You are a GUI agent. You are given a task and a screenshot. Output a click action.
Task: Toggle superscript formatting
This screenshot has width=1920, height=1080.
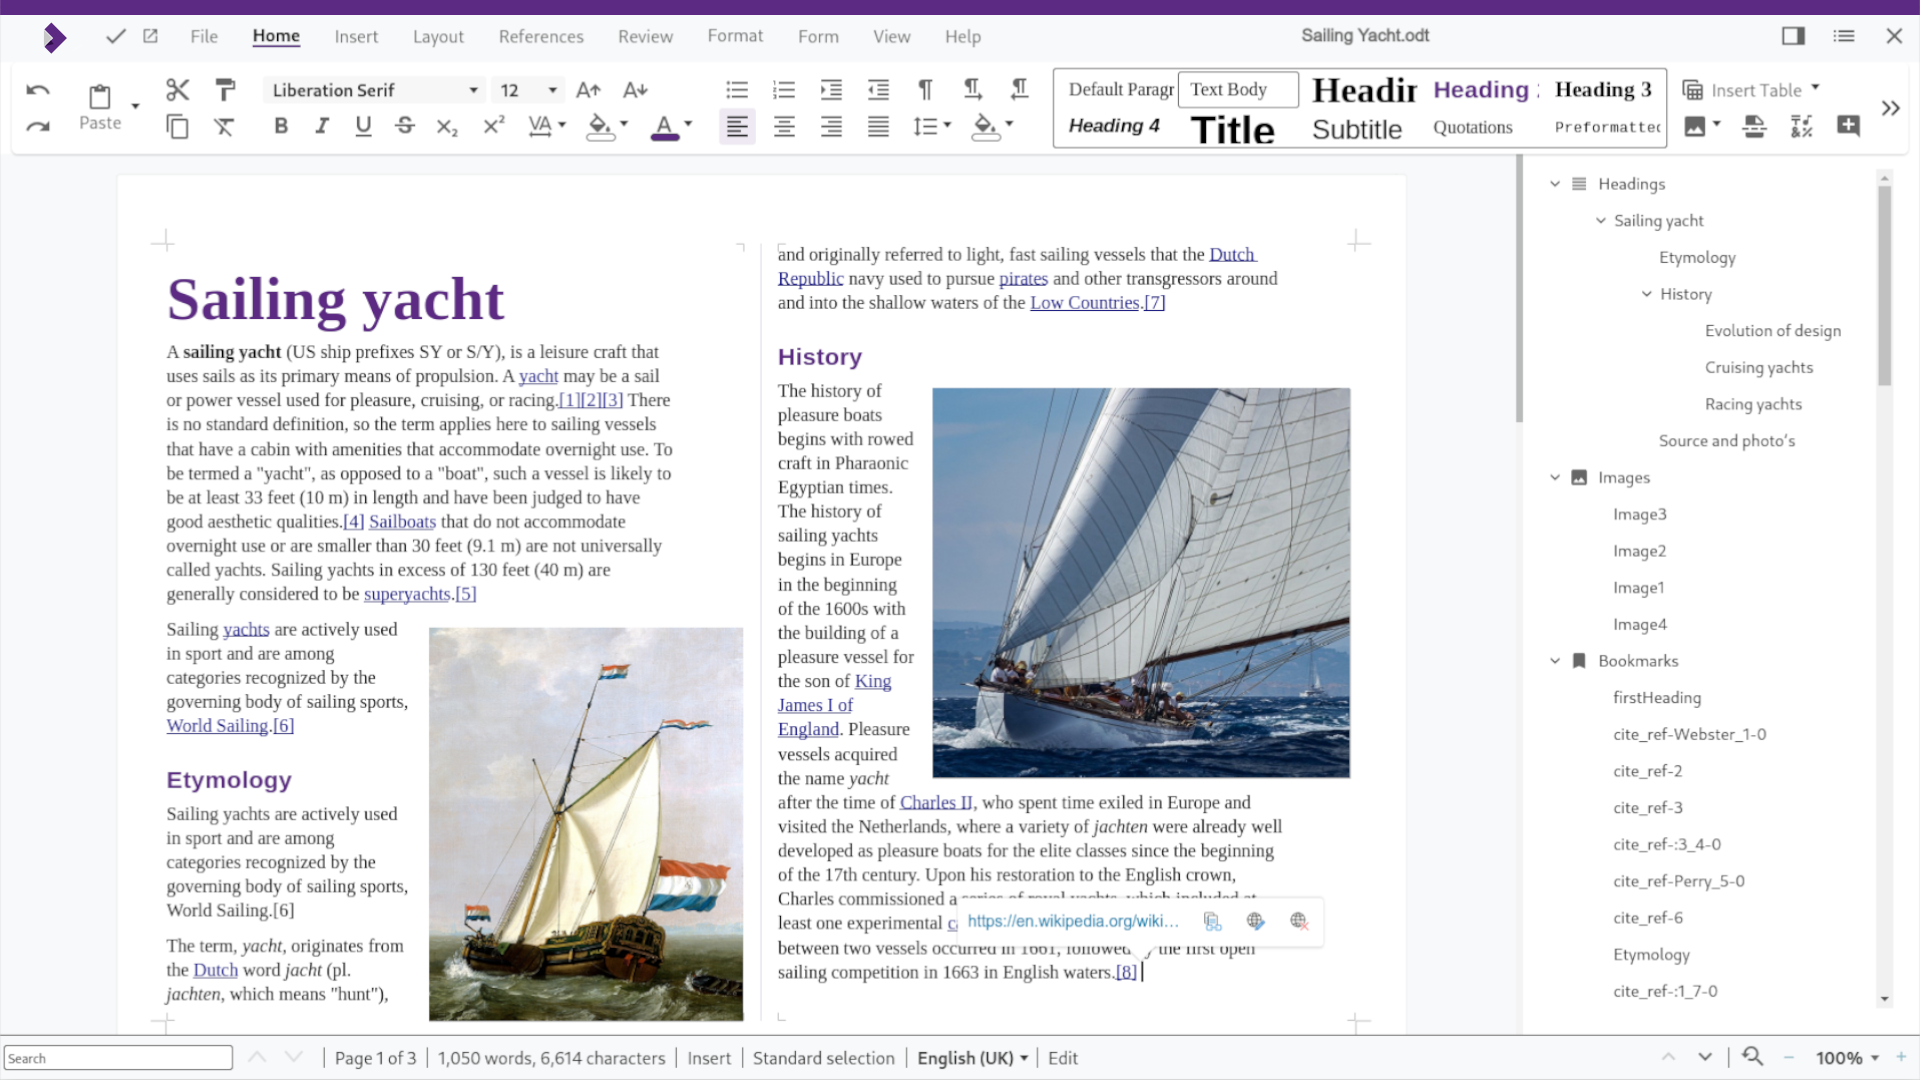coord(493,126)
